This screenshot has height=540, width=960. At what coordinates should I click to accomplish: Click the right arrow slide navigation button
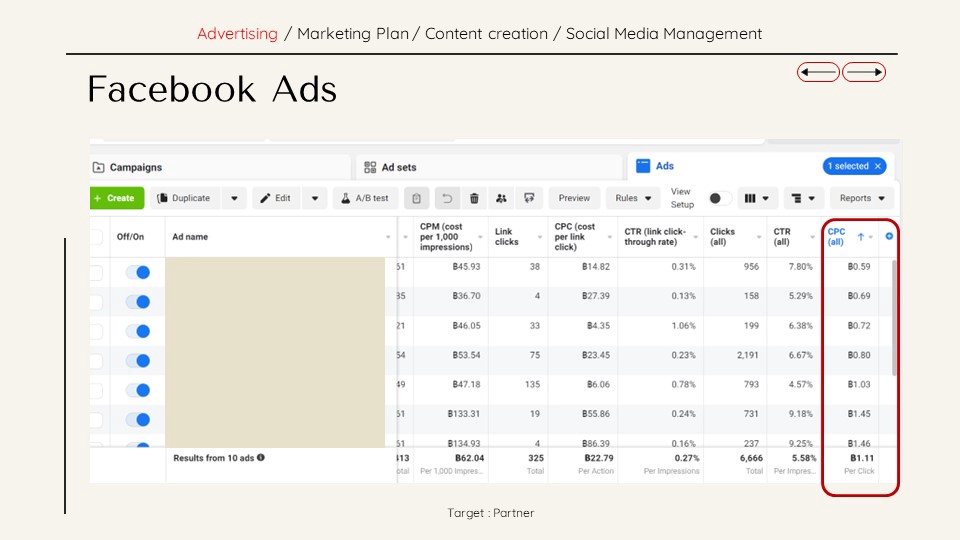click(x=864, y=72)
